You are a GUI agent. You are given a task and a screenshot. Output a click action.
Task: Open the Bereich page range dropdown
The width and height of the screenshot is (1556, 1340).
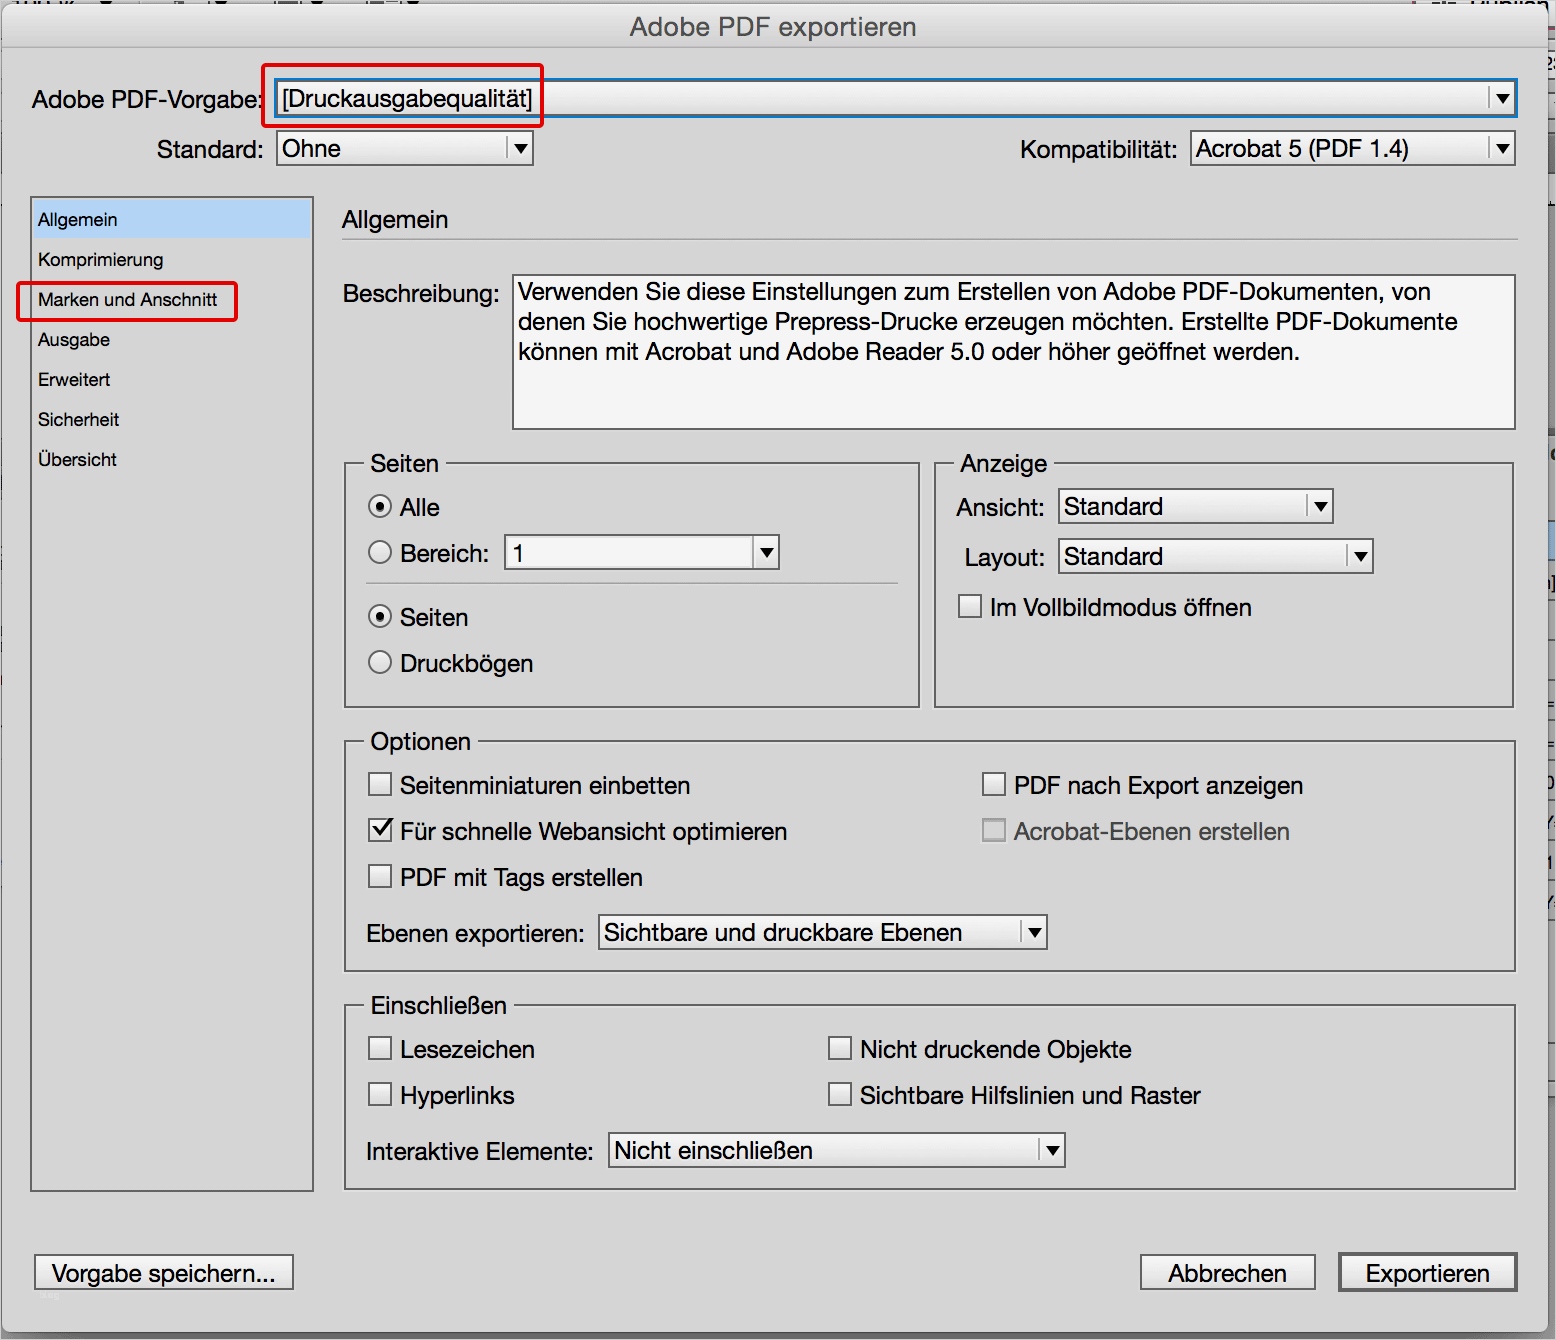[765, 551]
